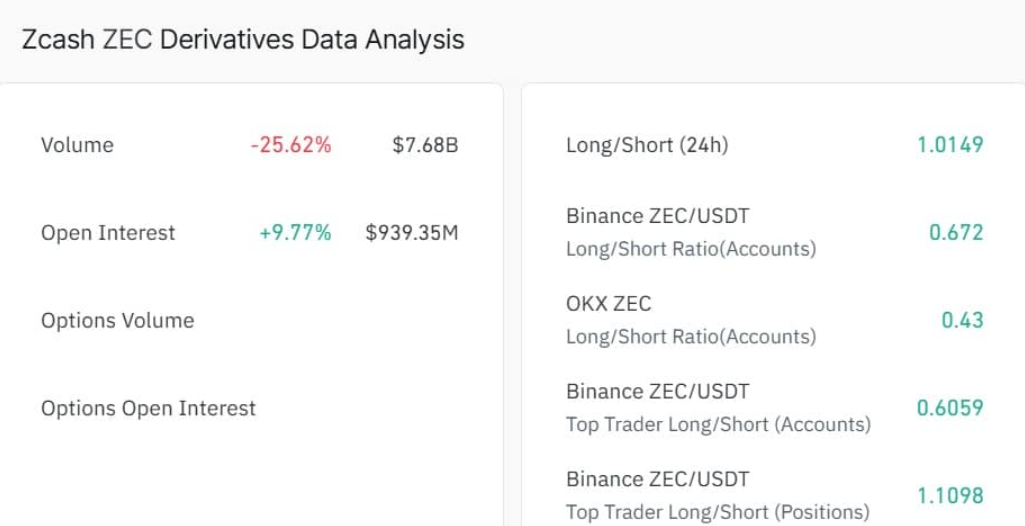Click the 1.1098 positions ratio value
Screen dimensions: 1025x526
(x=950, y=495)
